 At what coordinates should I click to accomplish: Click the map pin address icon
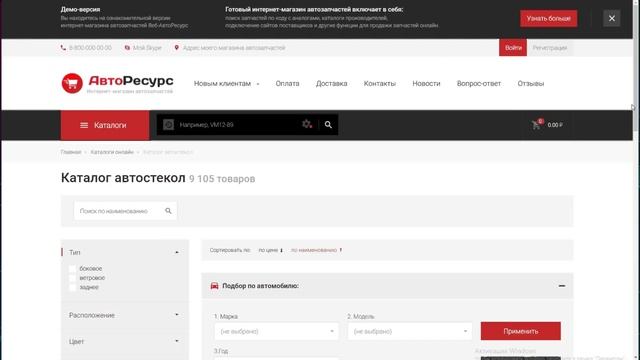pos(176,48)
